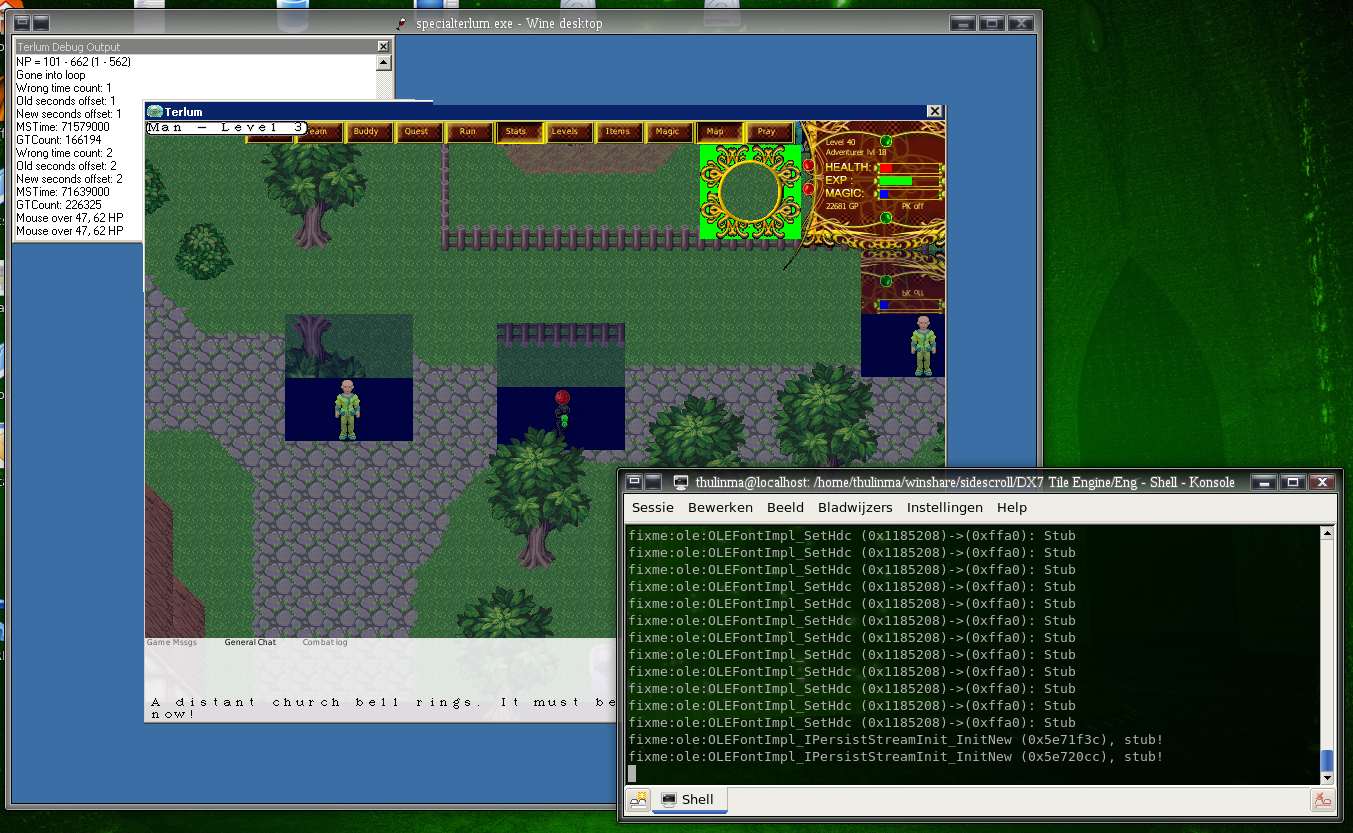Click the Konsole terminal icon in title bar
The height and width of the screenshot is (833, 1353).
coord(681,482)
